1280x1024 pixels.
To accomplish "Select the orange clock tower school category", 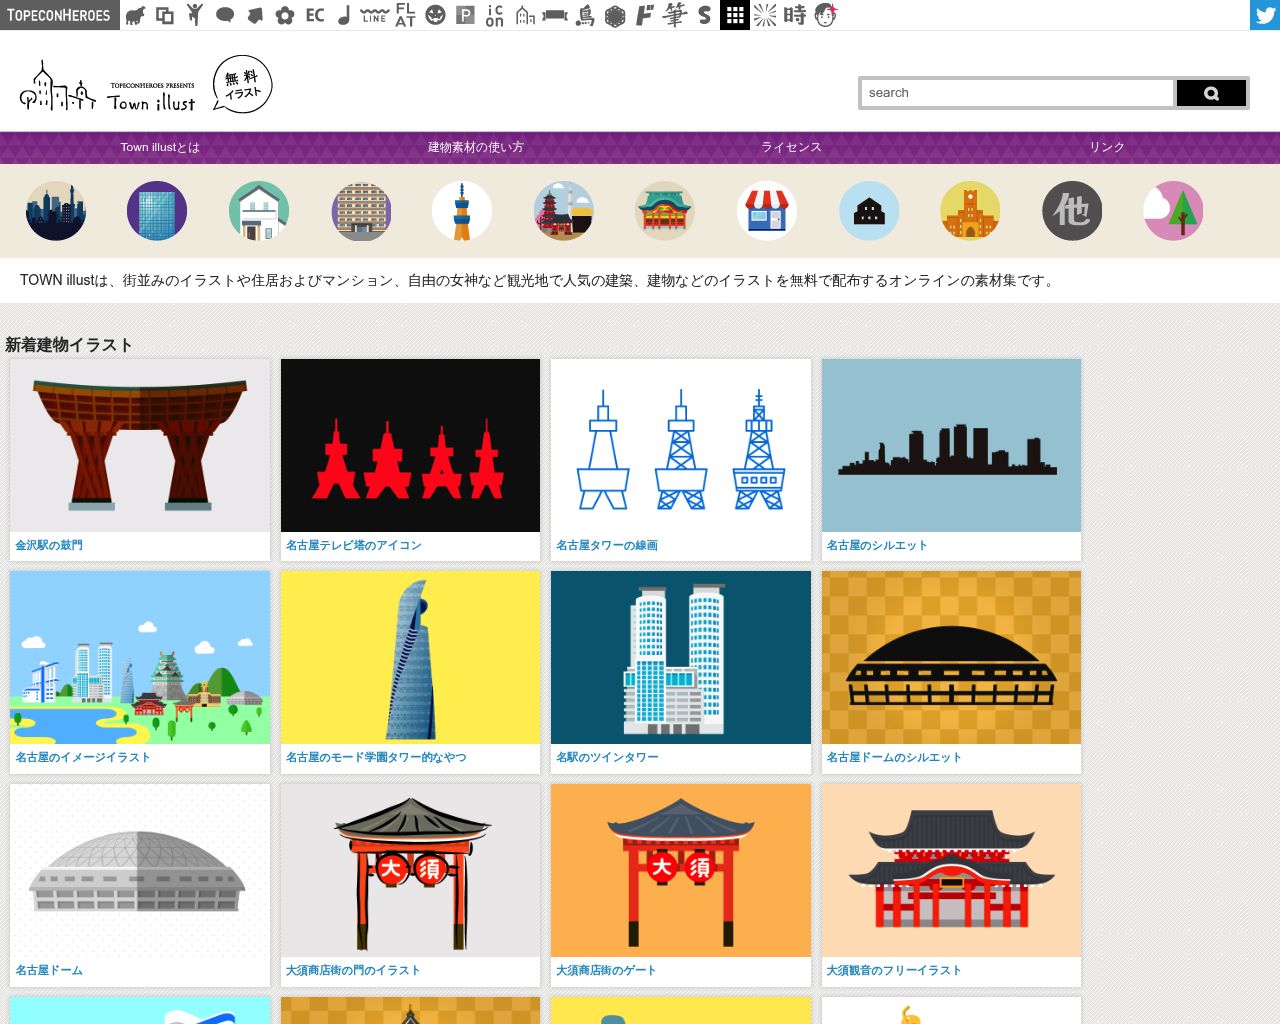I will [x=970, y=211].
